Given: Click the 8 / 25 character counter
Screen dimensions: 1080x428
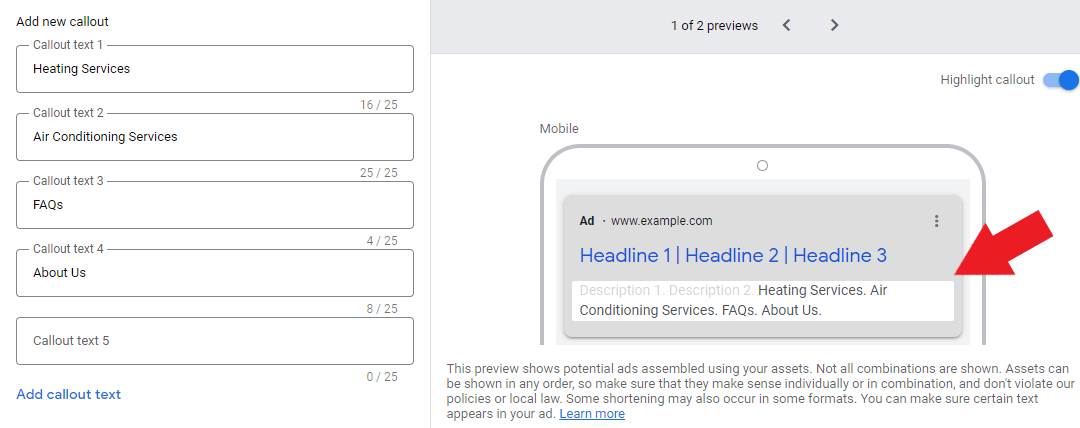Looking at the screenshot, I should pyautogui.click(x=382, y=309).
